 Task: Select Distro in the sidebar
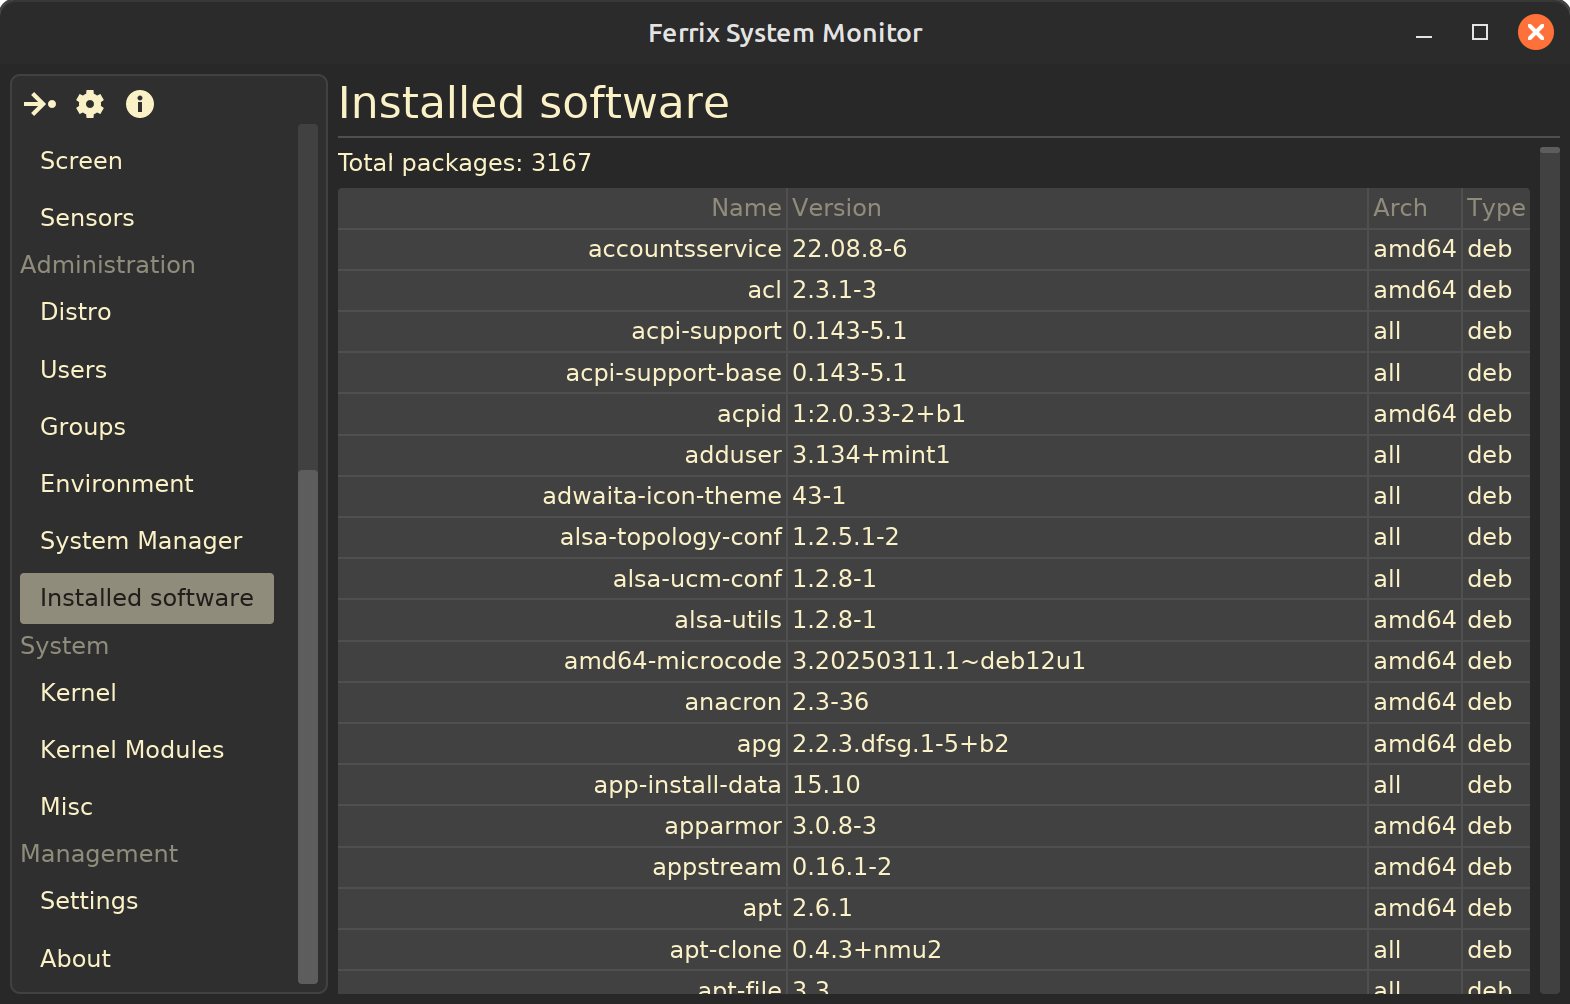(x=76, y=312)
